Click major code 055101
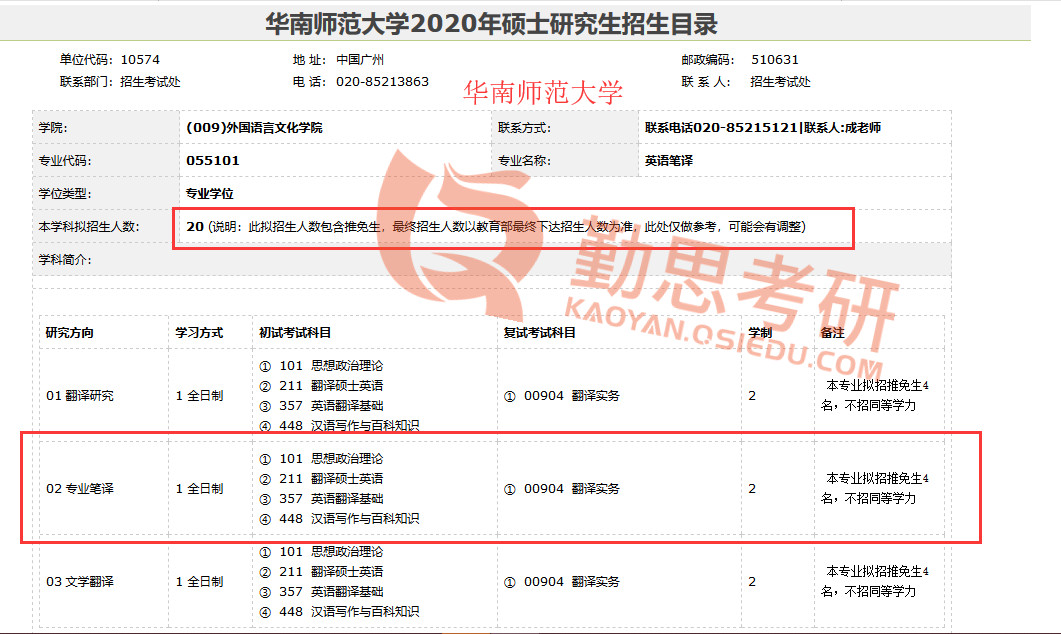The width and height of the screenshot is (1061, 634). point(212,160)
